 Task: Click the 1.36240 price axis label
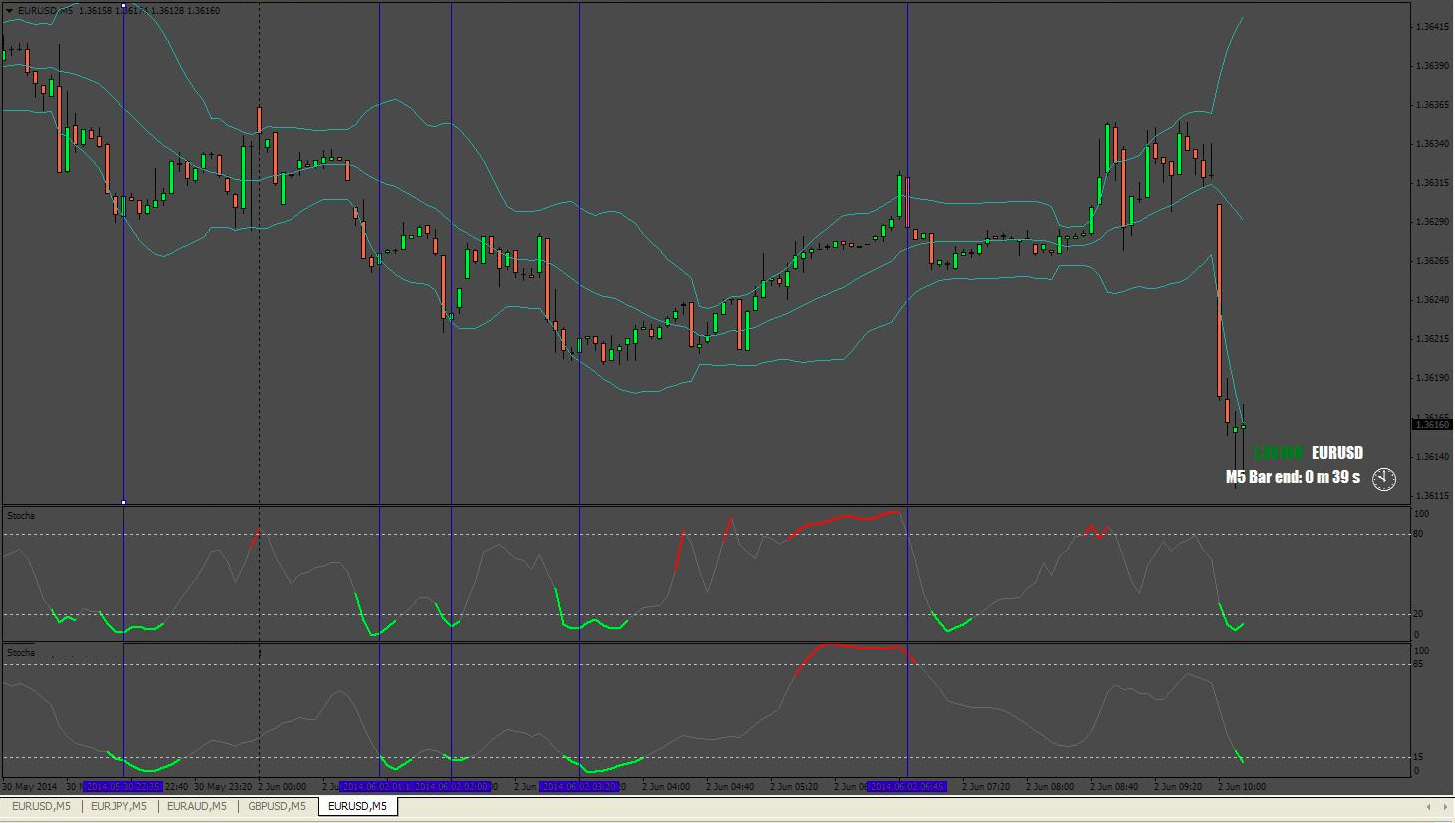(1434, 300)
